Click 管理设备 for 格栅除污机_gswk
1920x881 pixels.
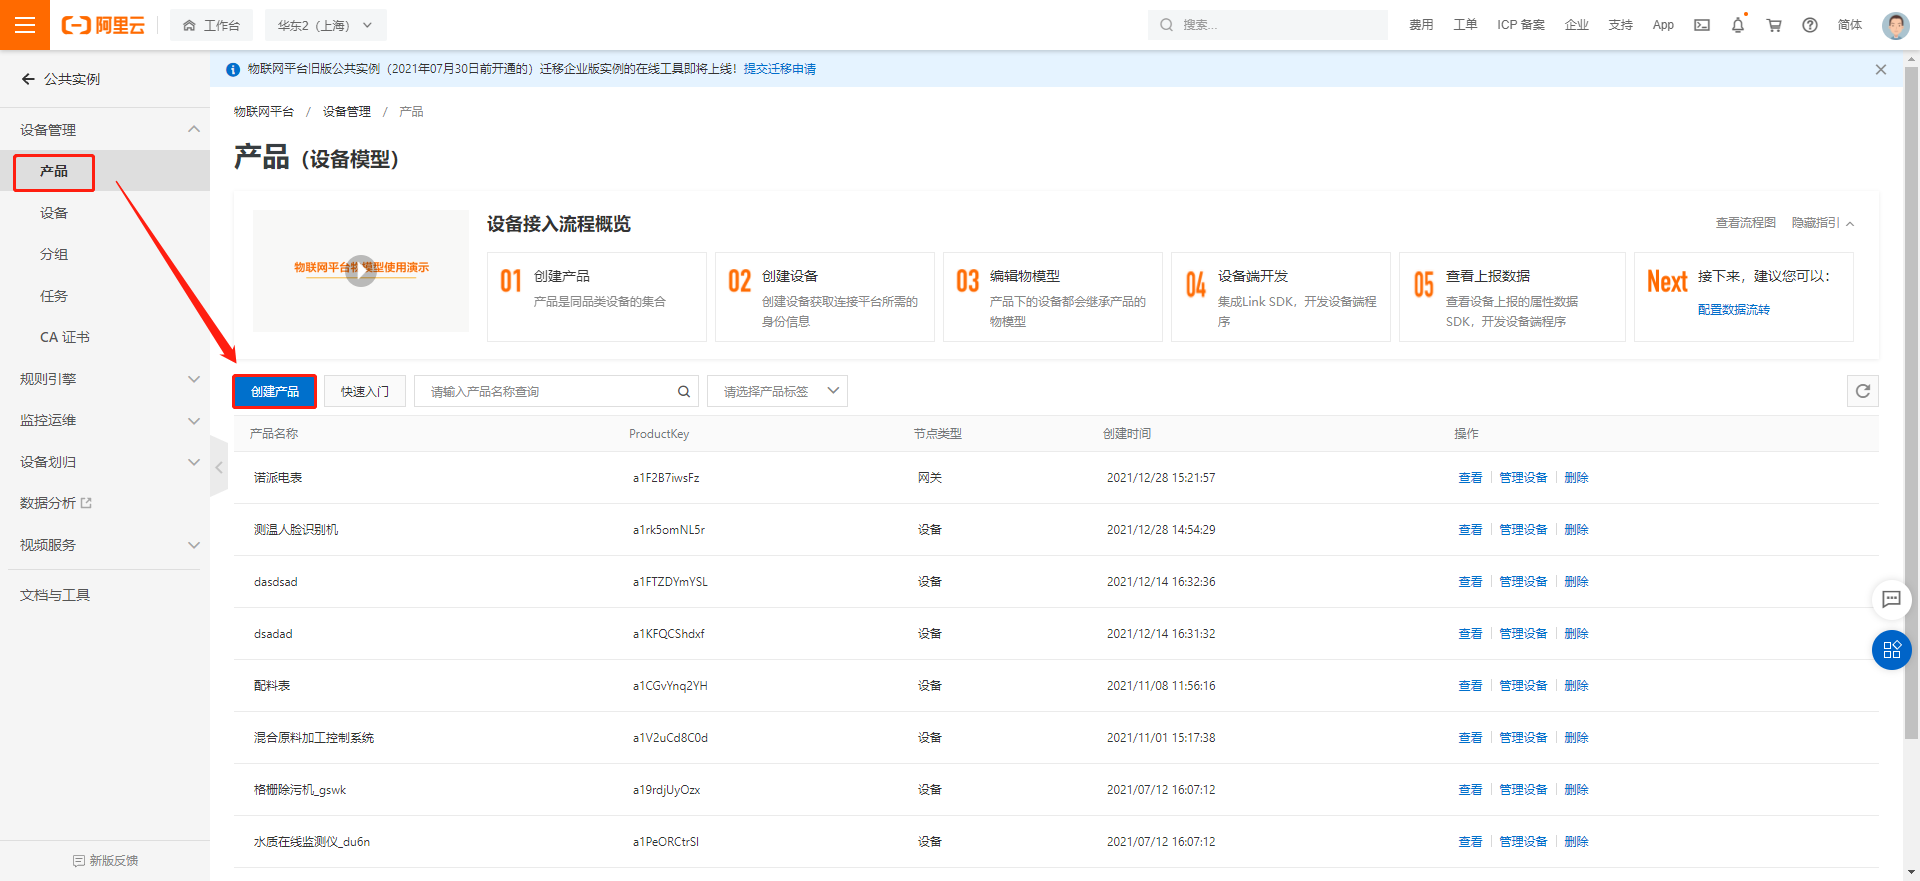click(x=1523, y=790)
